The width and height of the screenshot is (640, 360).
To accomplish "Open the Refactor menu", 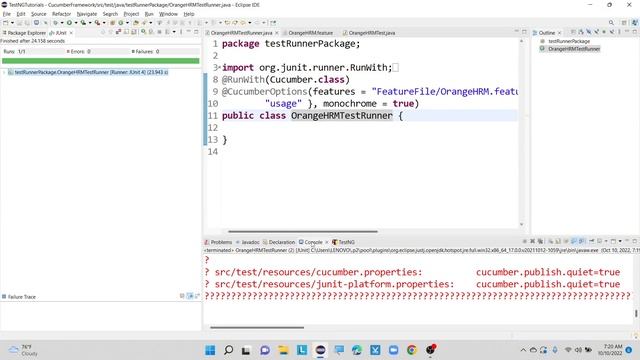I will point(61,14).
